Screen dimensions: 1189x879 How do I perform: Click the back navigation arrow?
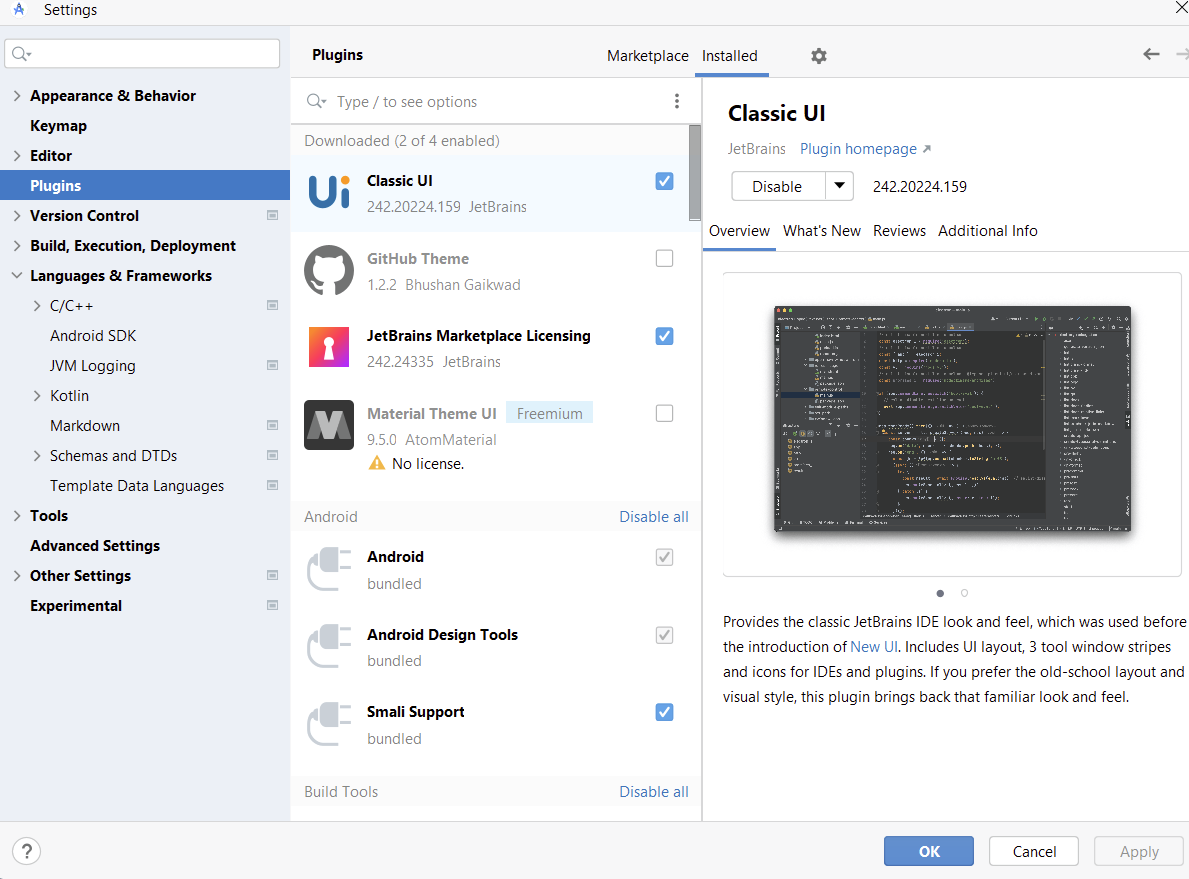[1151, 55]
